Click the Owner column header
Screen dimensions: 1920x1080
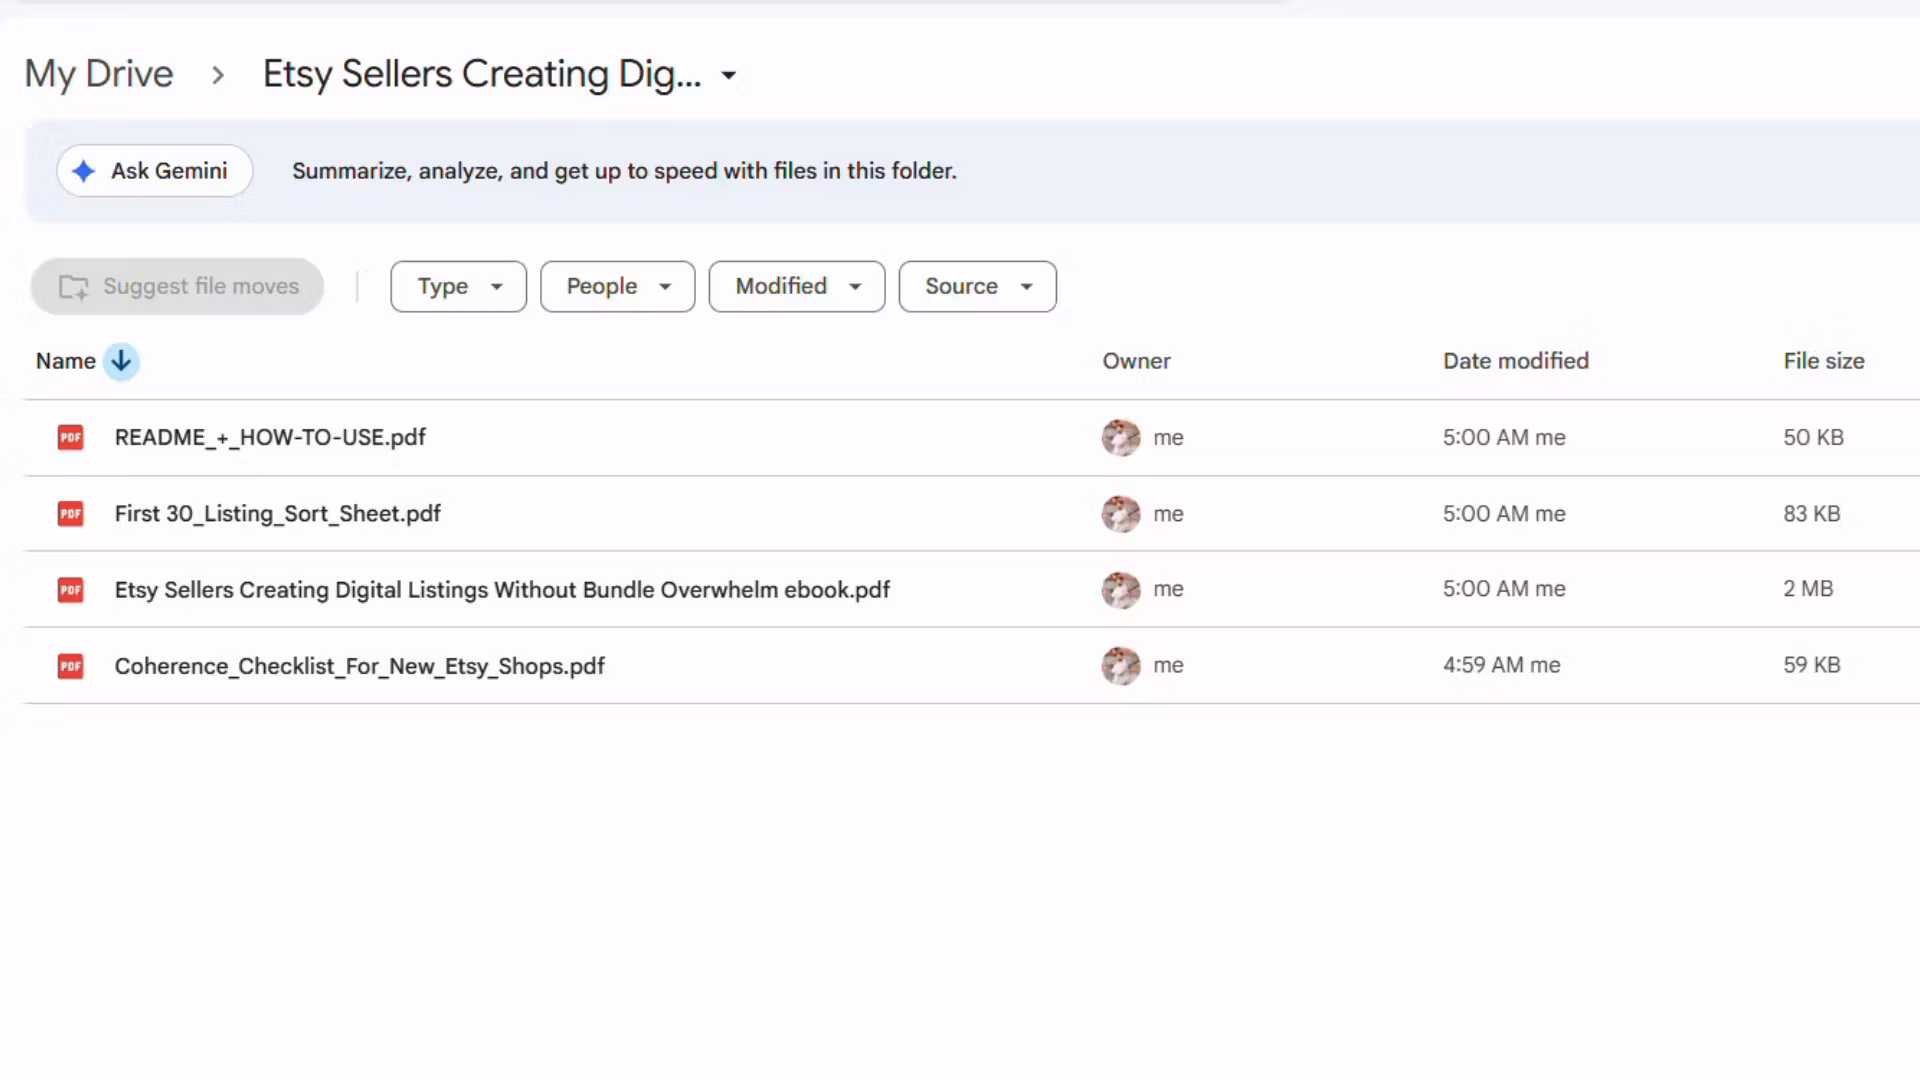coord(1136,361)
